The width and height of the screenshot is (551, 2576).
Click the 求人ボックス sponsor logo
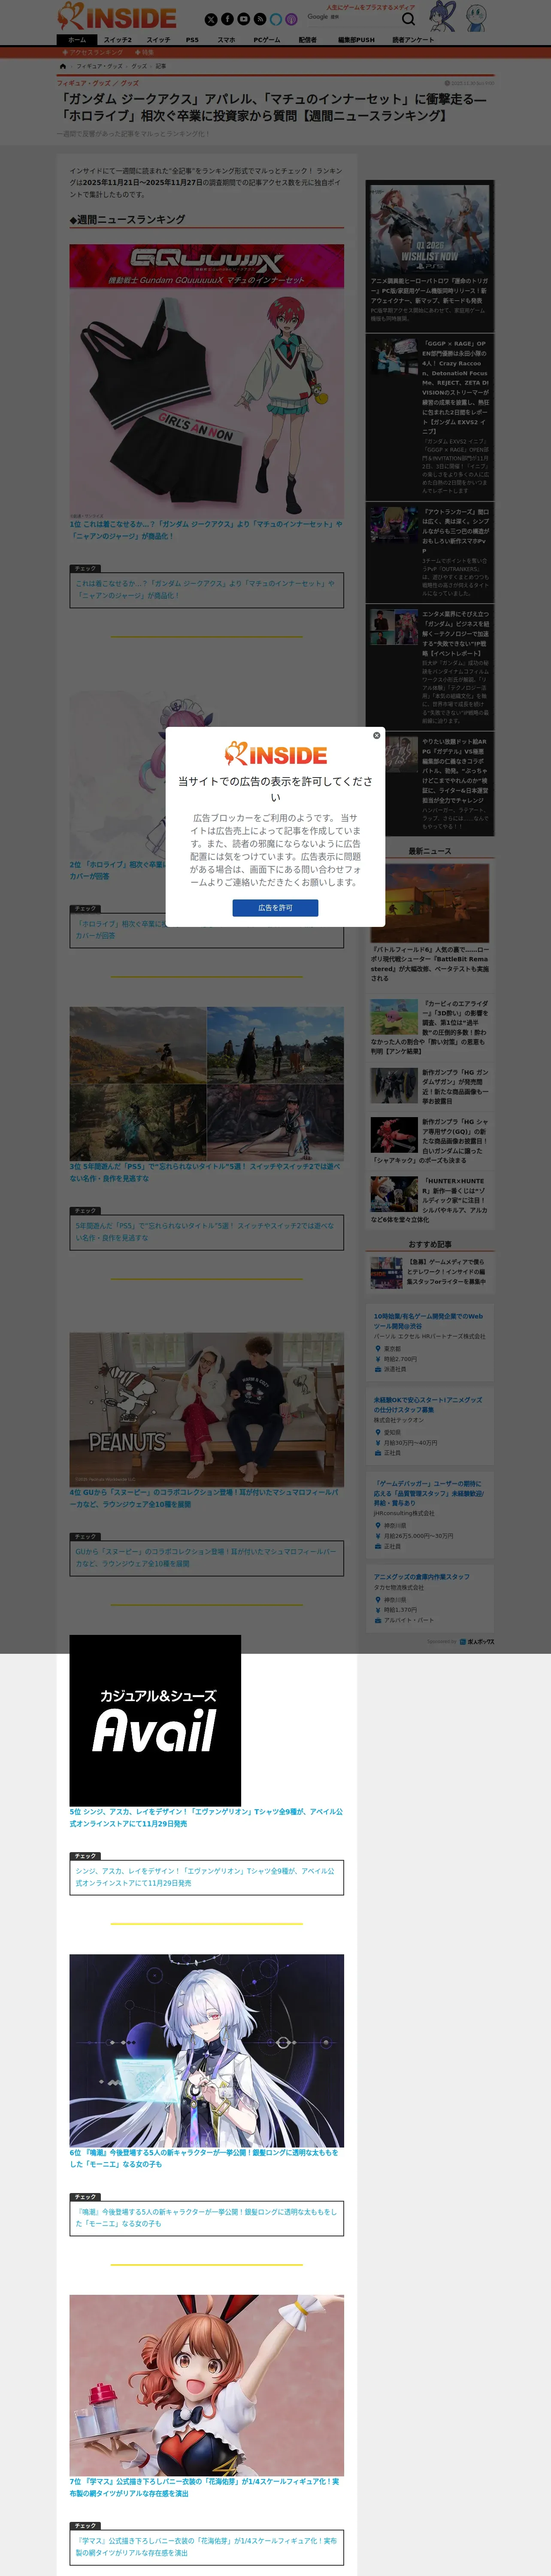coord(477,1642)
